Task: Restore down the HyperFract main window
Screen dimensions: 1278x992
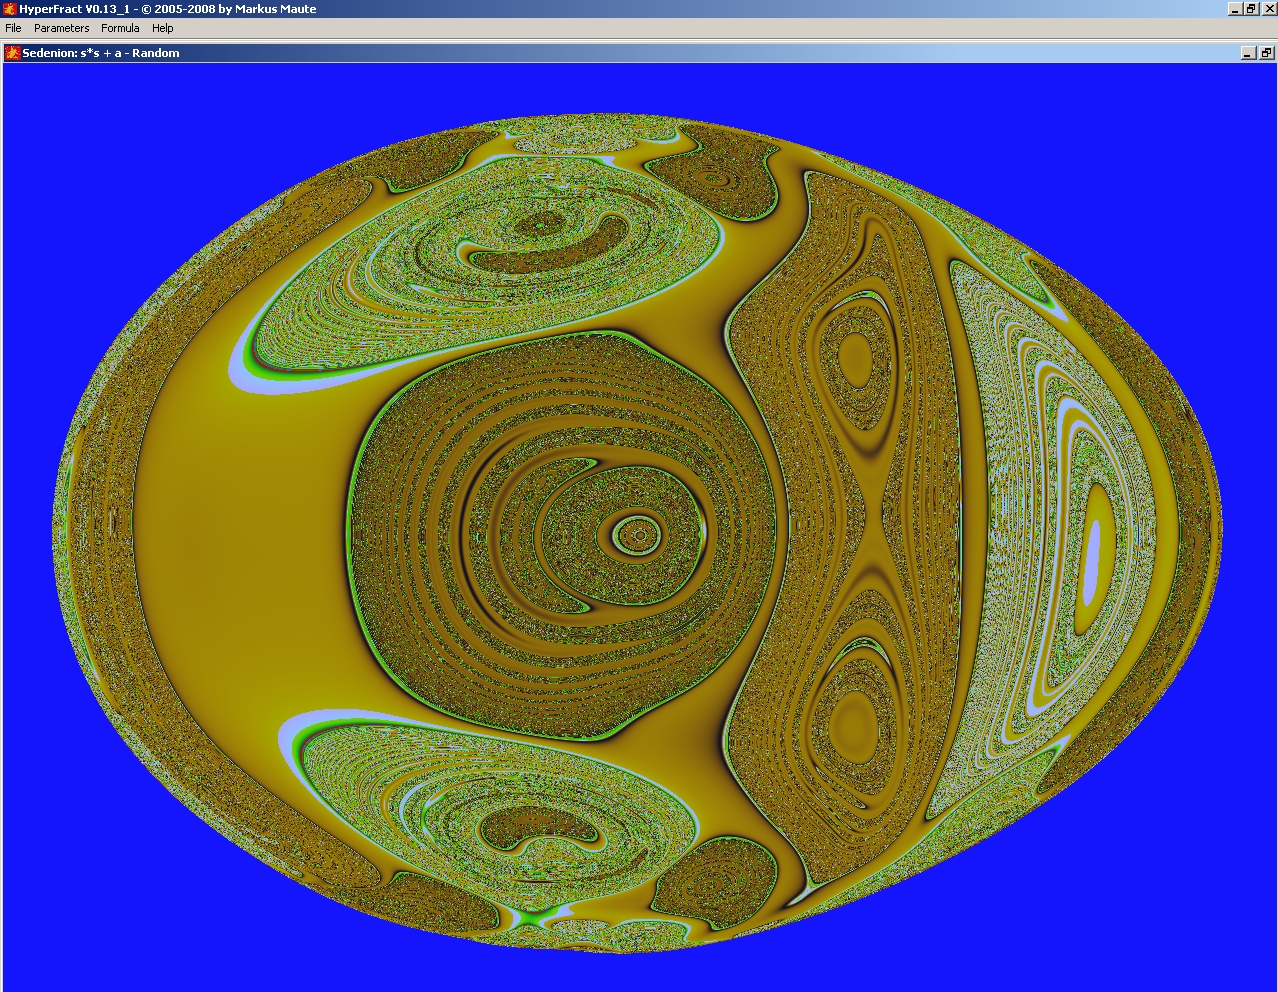Action: [1251, 9]
